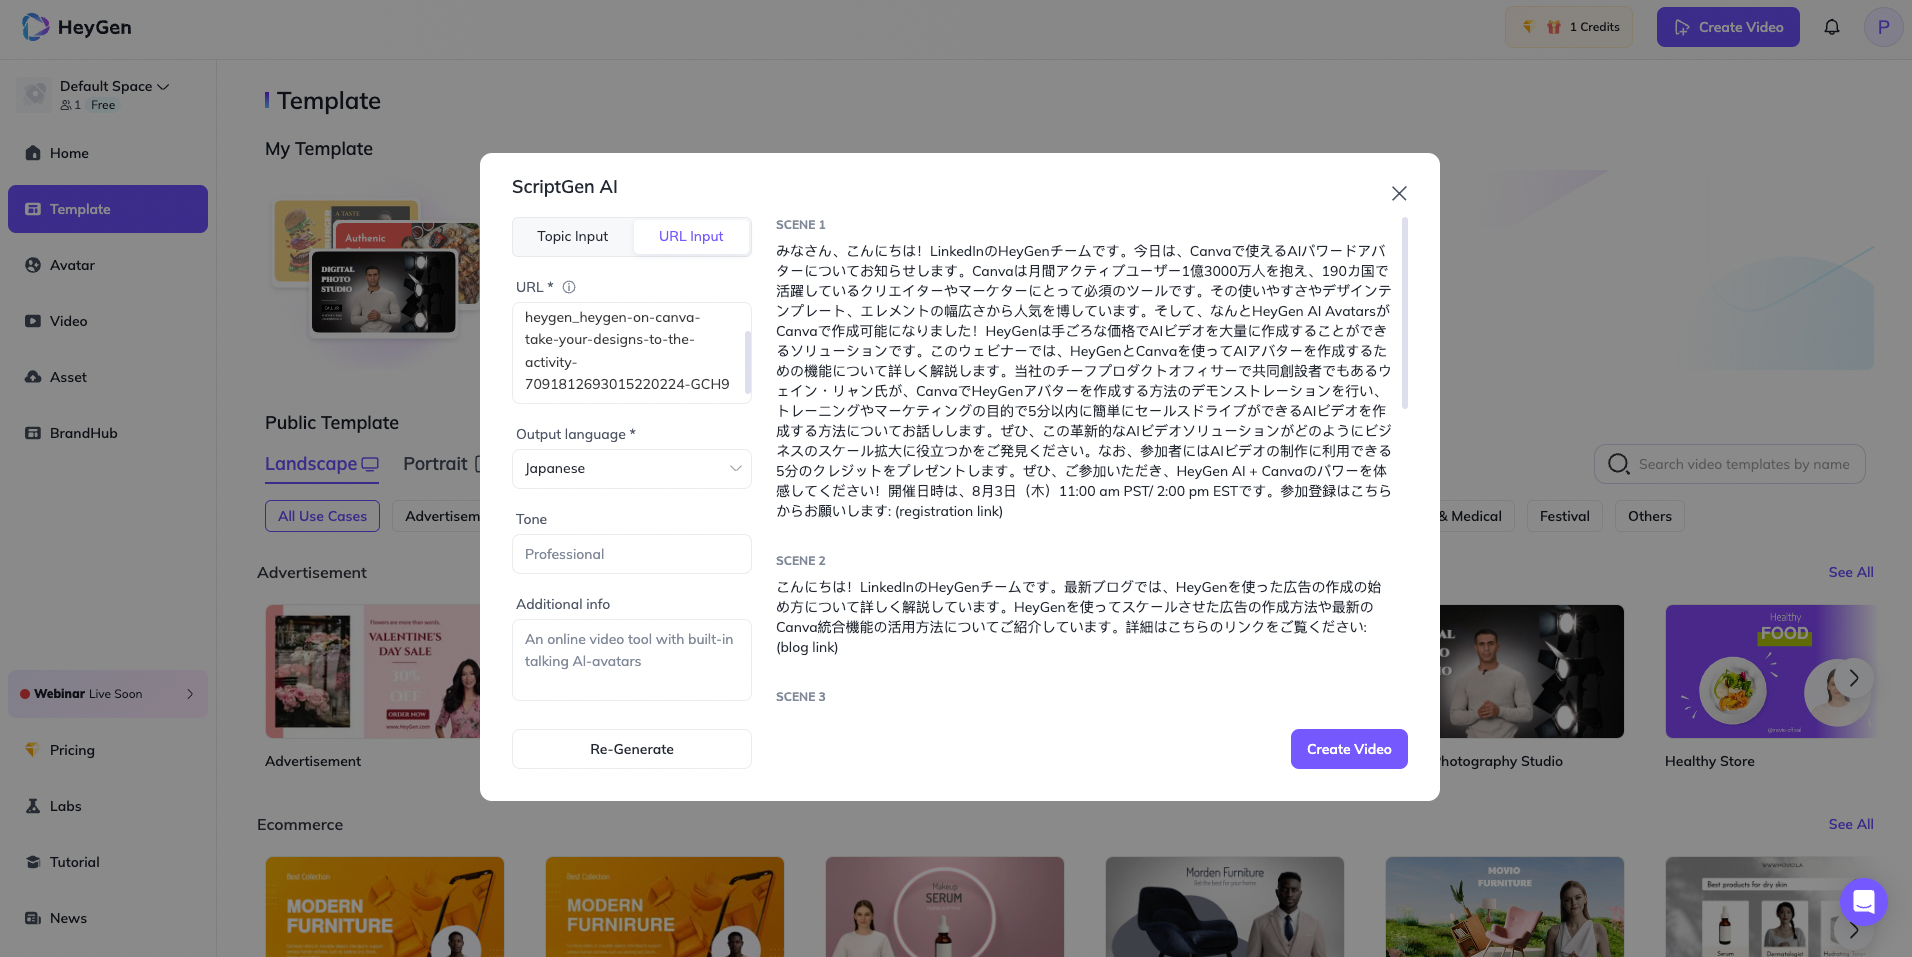Filter by Festival category
Viewport: 1912px width, 957px height.
click(x=1565, y=516)
